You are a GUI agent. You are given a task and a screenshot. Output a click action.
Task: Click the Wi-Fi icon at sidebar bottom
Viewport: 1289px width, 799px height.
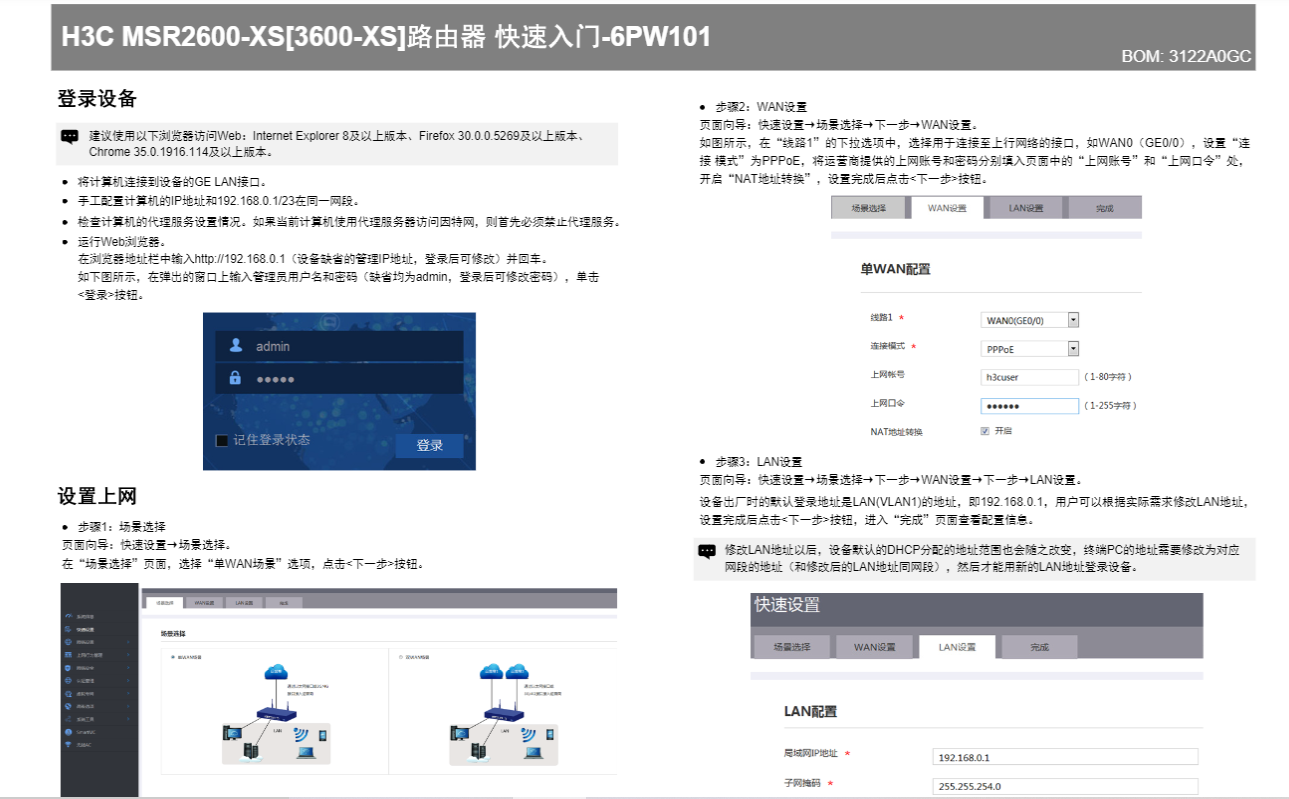pyautogui.click(x=67, y=745)
